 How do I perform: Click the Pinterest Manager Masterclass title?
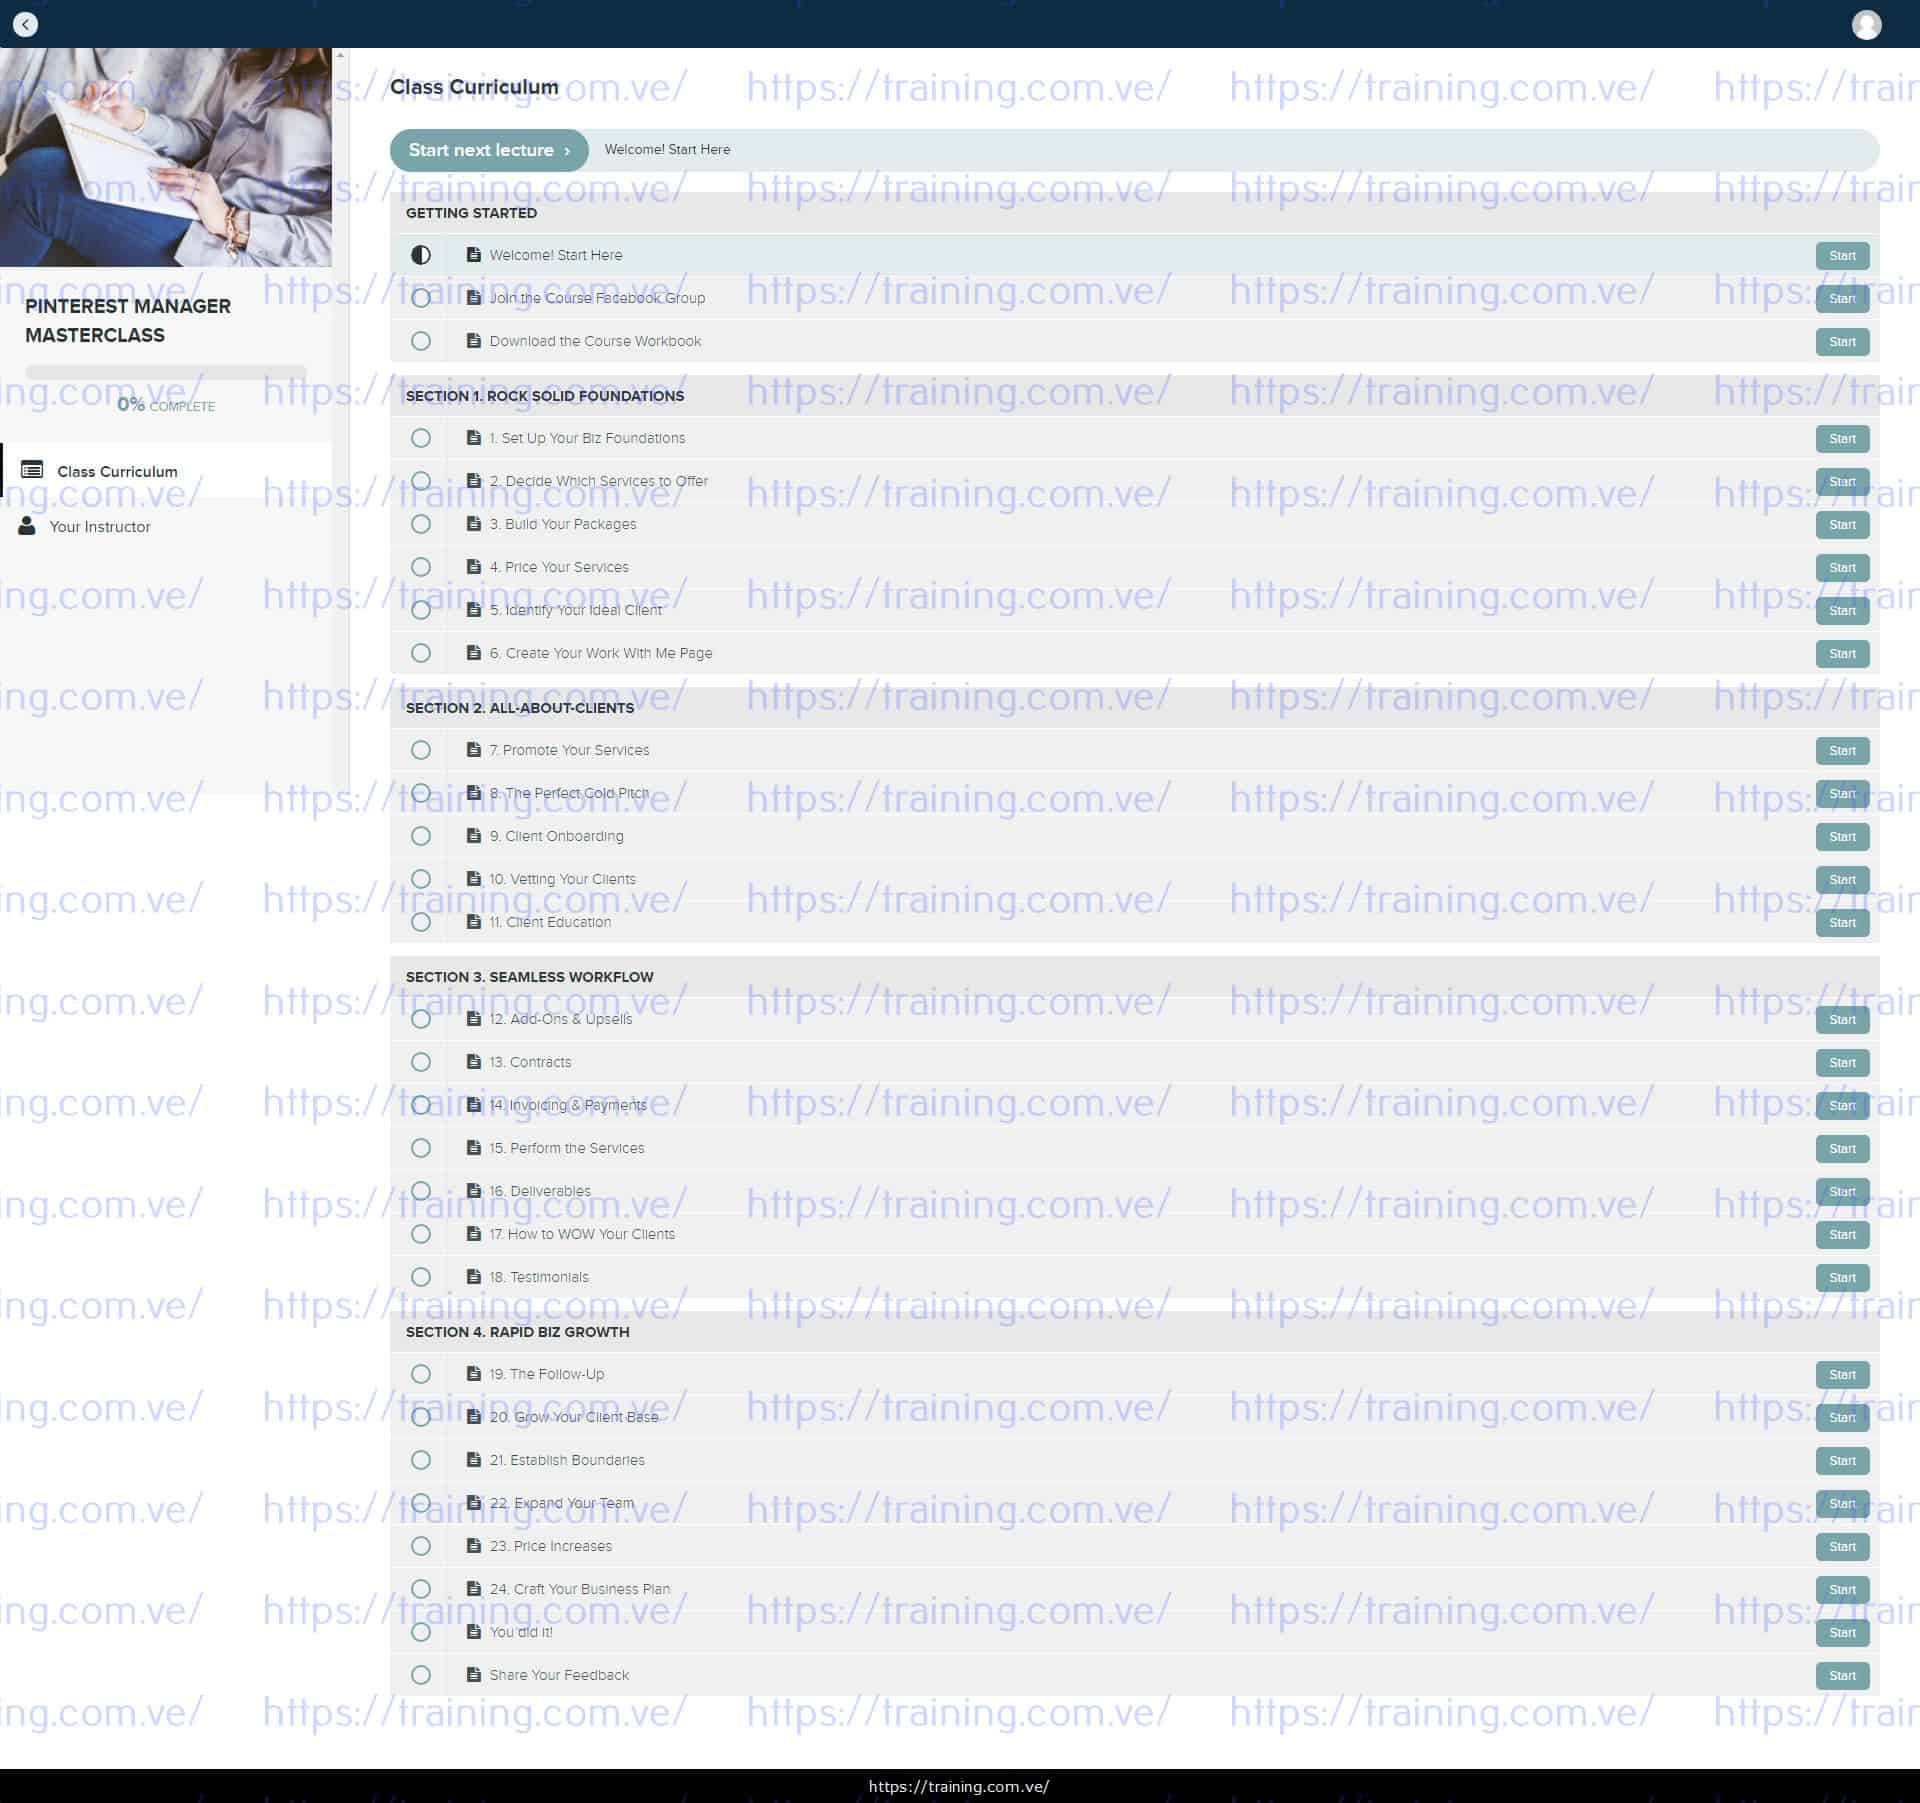[128, 320]
